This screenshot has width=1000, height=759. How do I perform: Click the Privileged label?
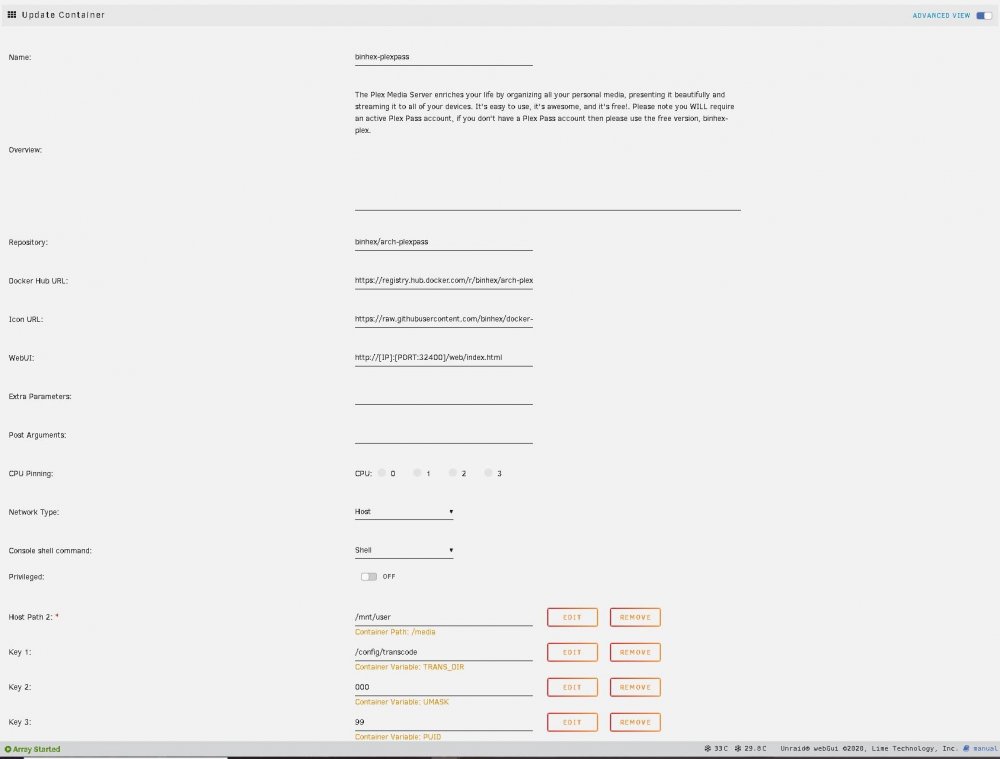tap(26, 577)
